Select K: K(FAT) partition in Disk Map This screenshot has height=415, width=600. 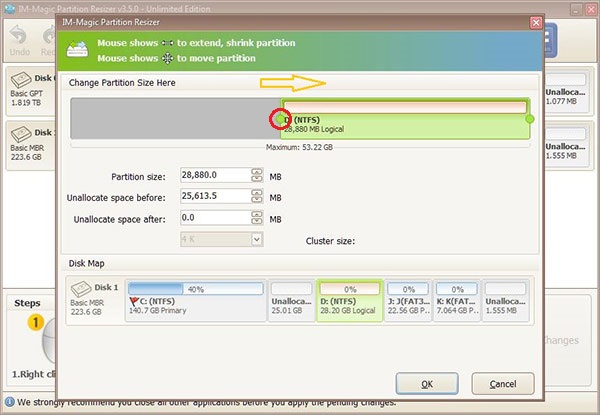click(x=457, y=301)
